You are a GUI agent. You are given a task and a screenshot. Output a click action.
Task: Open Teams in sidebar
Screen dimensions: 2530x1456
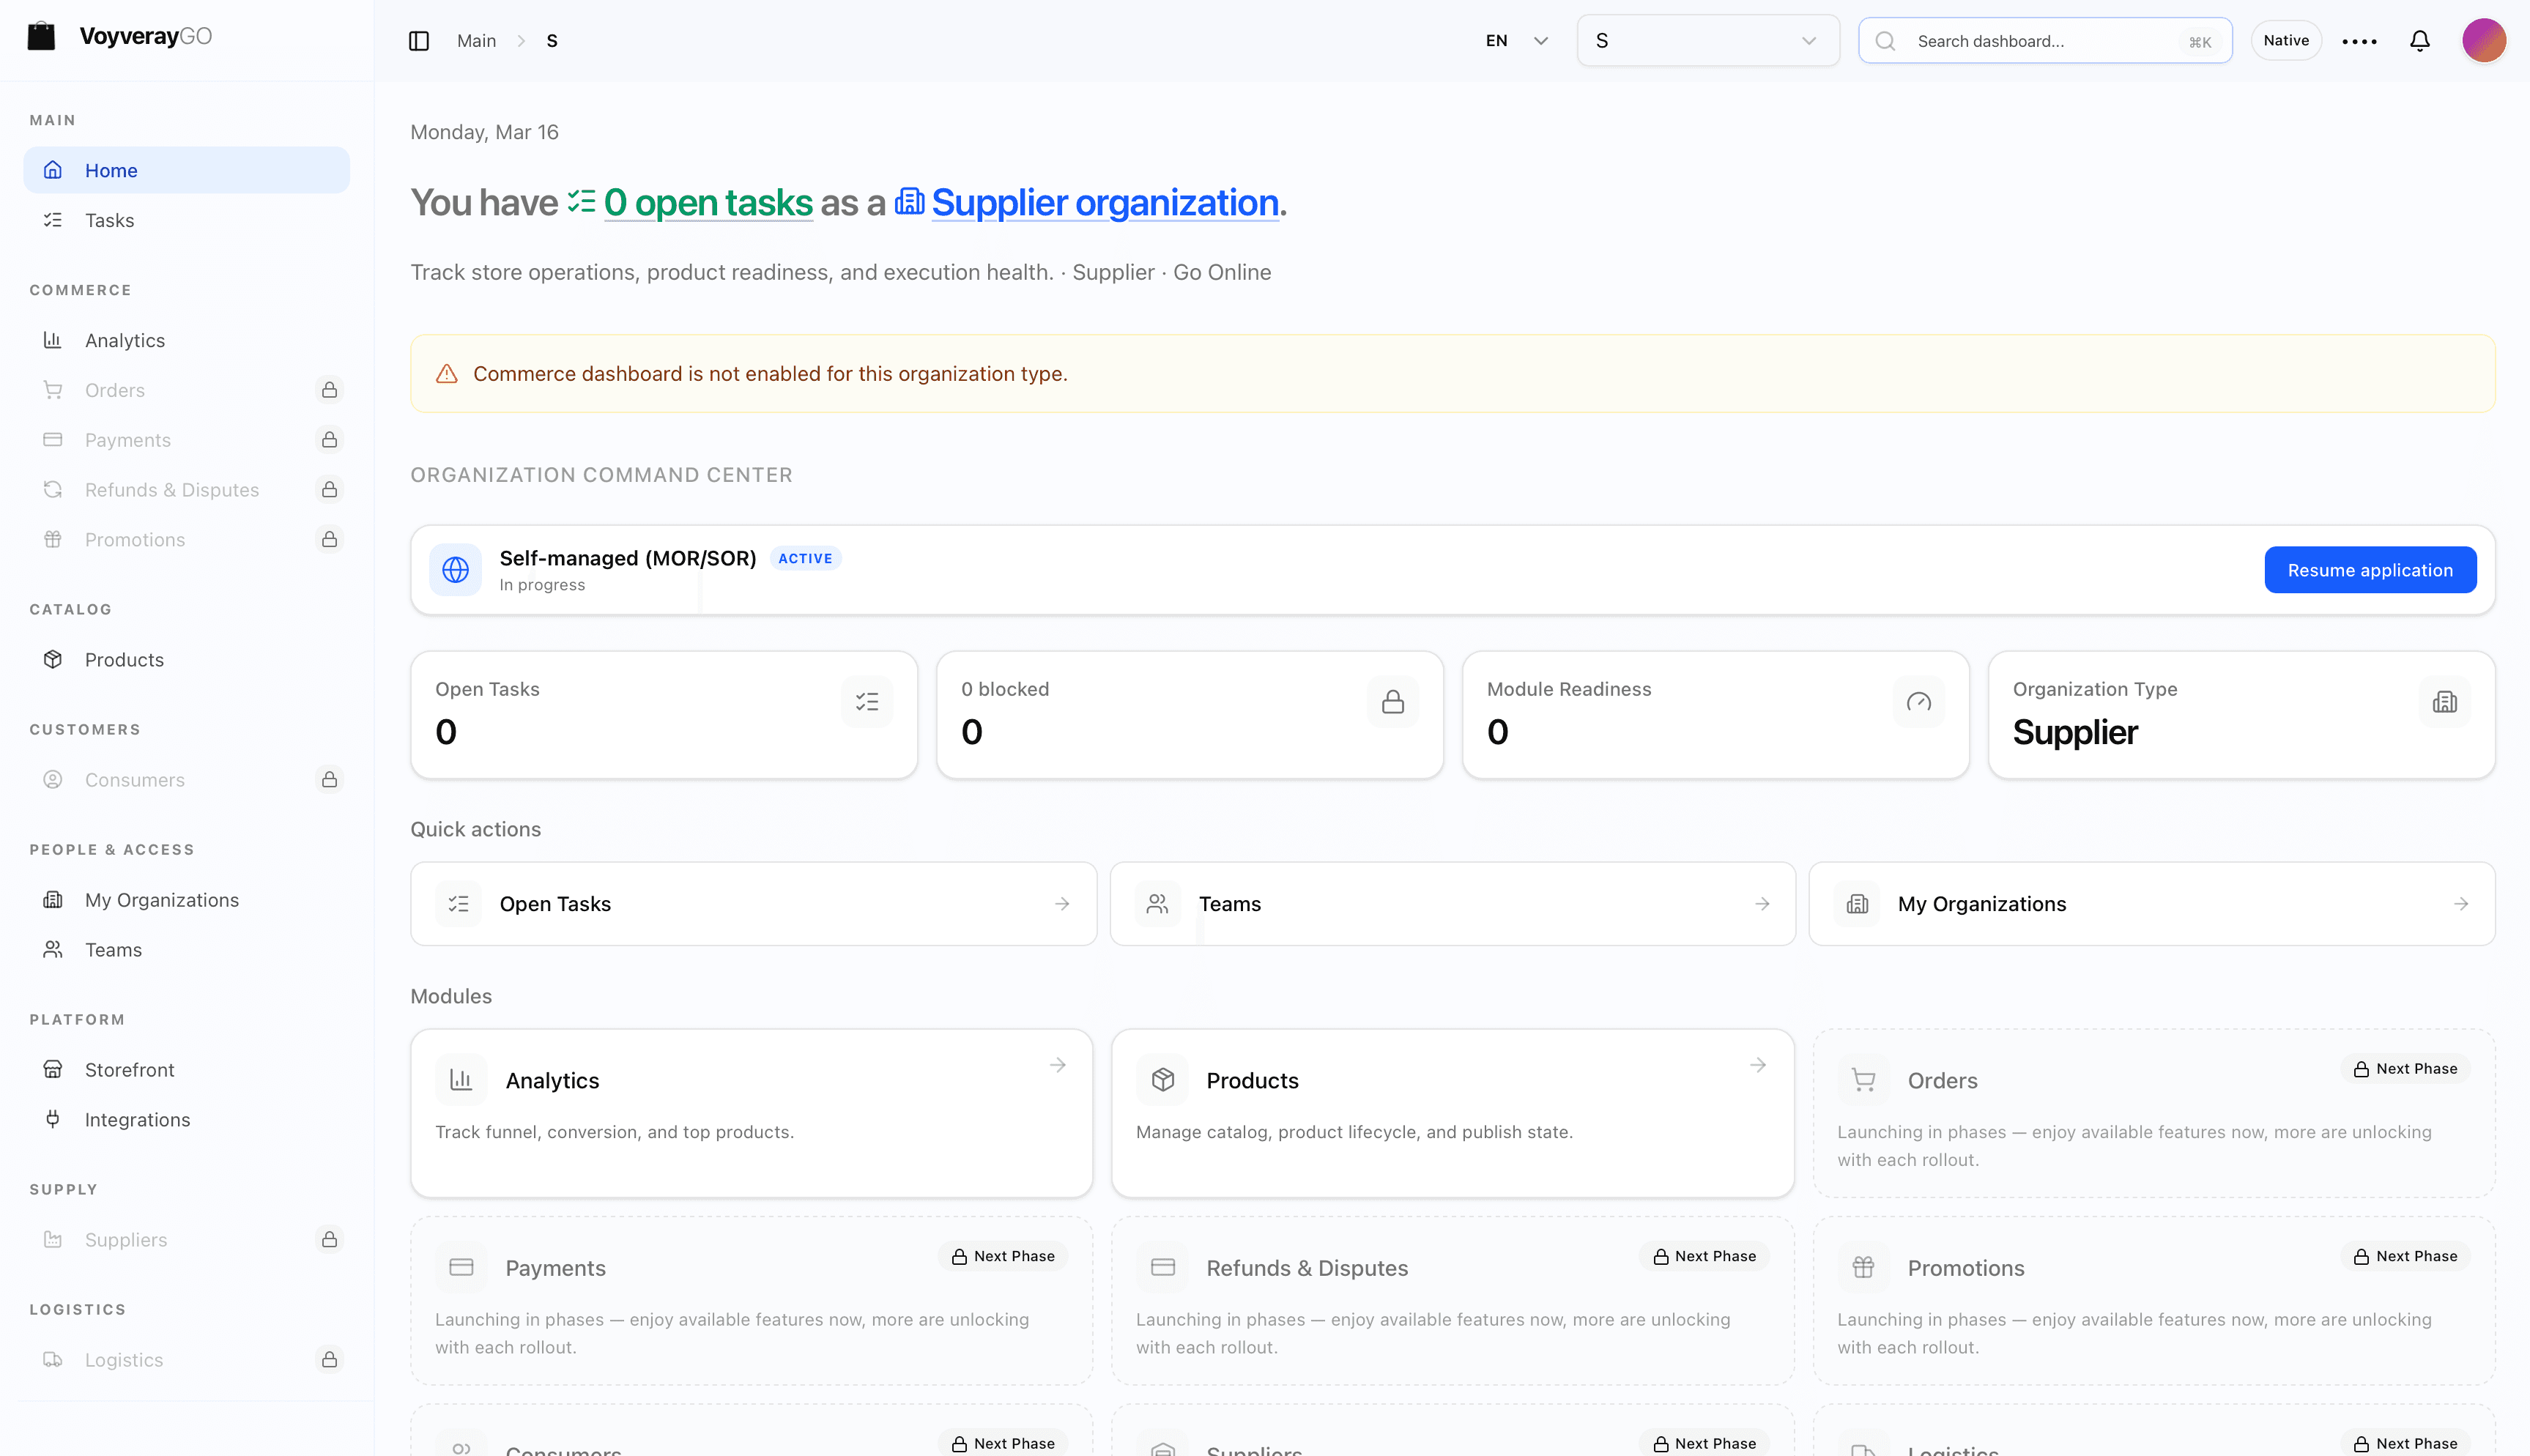point(187,950)
